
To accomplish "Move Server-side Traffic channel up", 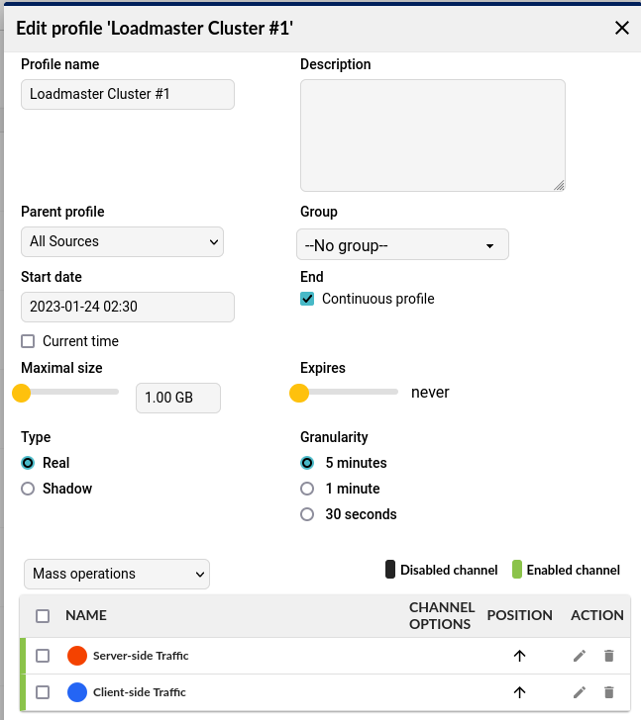I will point(519,656).
